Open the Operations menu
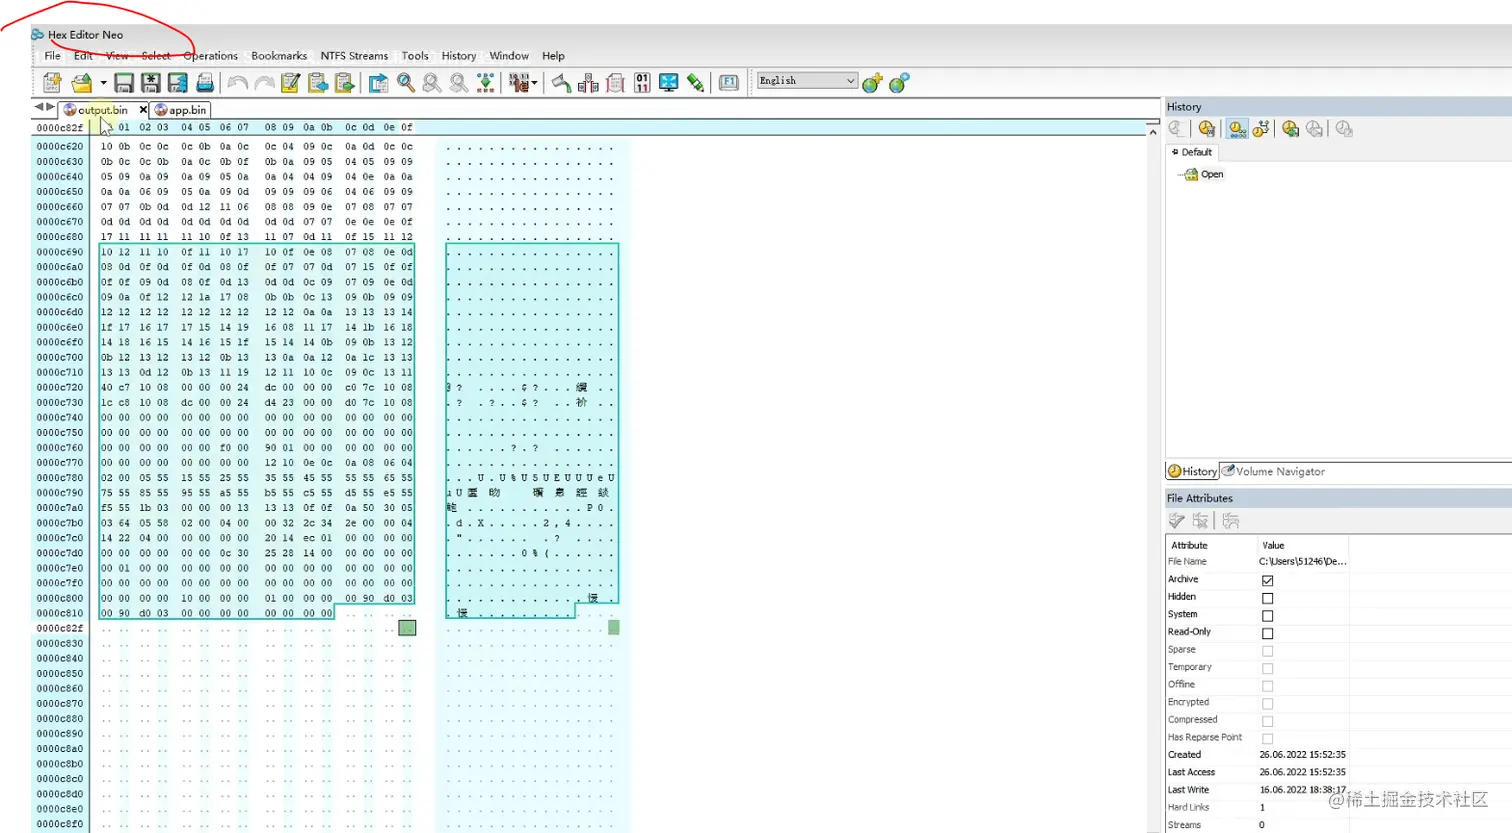This screenshot has height=833, width=1512. (211, 56)
